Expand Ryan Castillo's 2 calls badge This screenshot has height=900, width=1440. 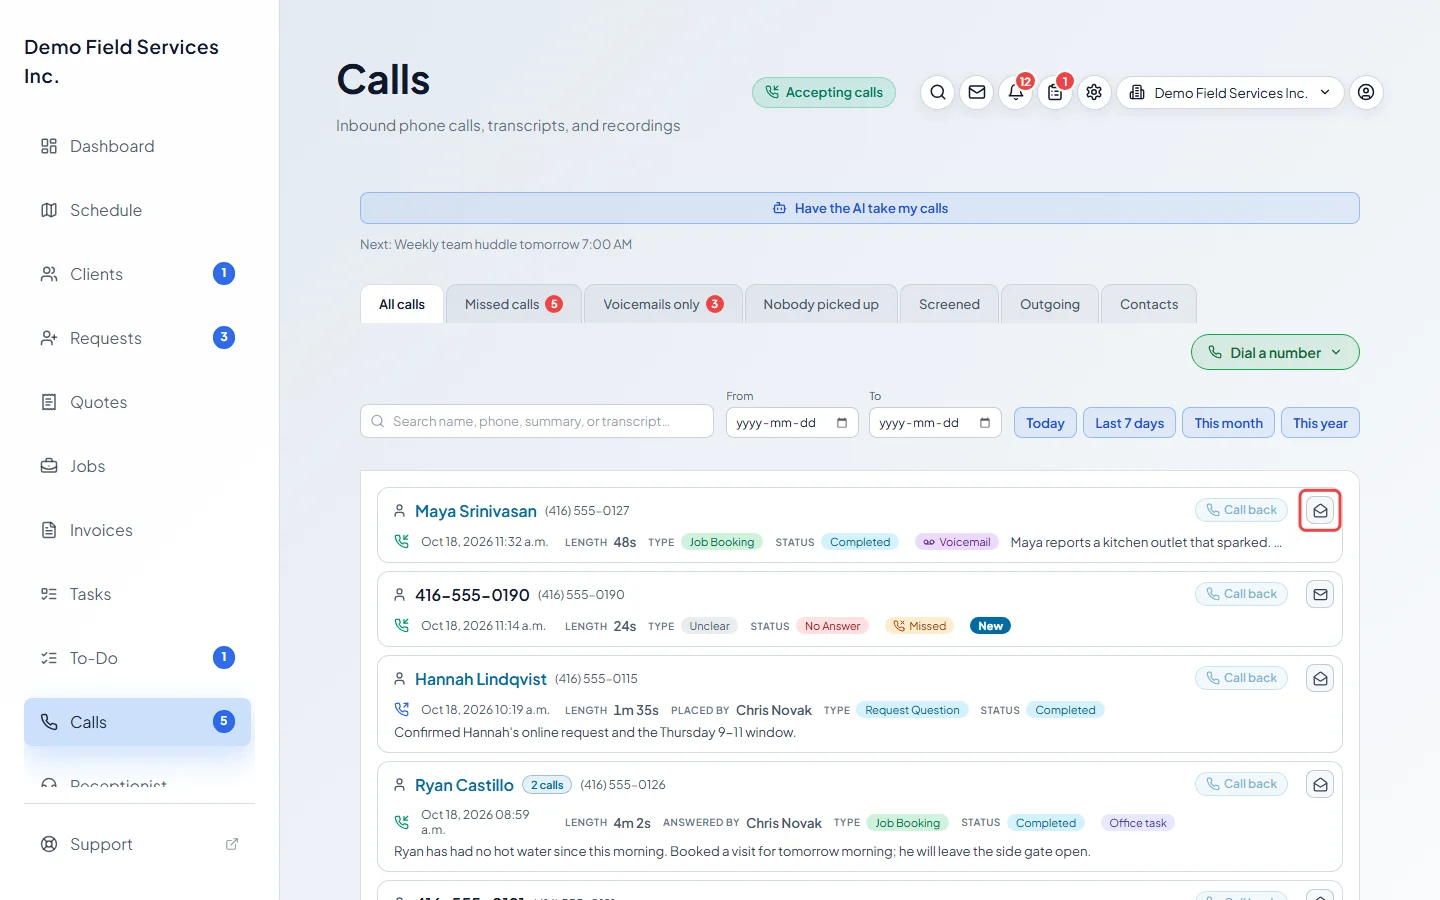[547, 785]
